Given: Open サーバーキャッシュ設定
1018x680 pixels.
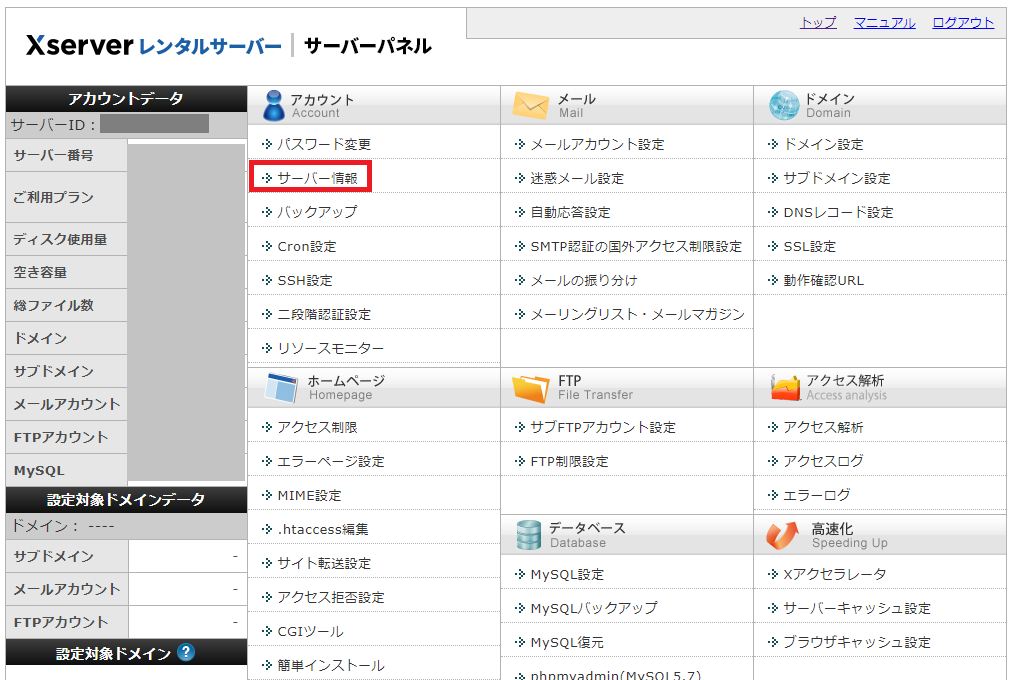Looking at the screenshot, I should (x=857, y=609).
